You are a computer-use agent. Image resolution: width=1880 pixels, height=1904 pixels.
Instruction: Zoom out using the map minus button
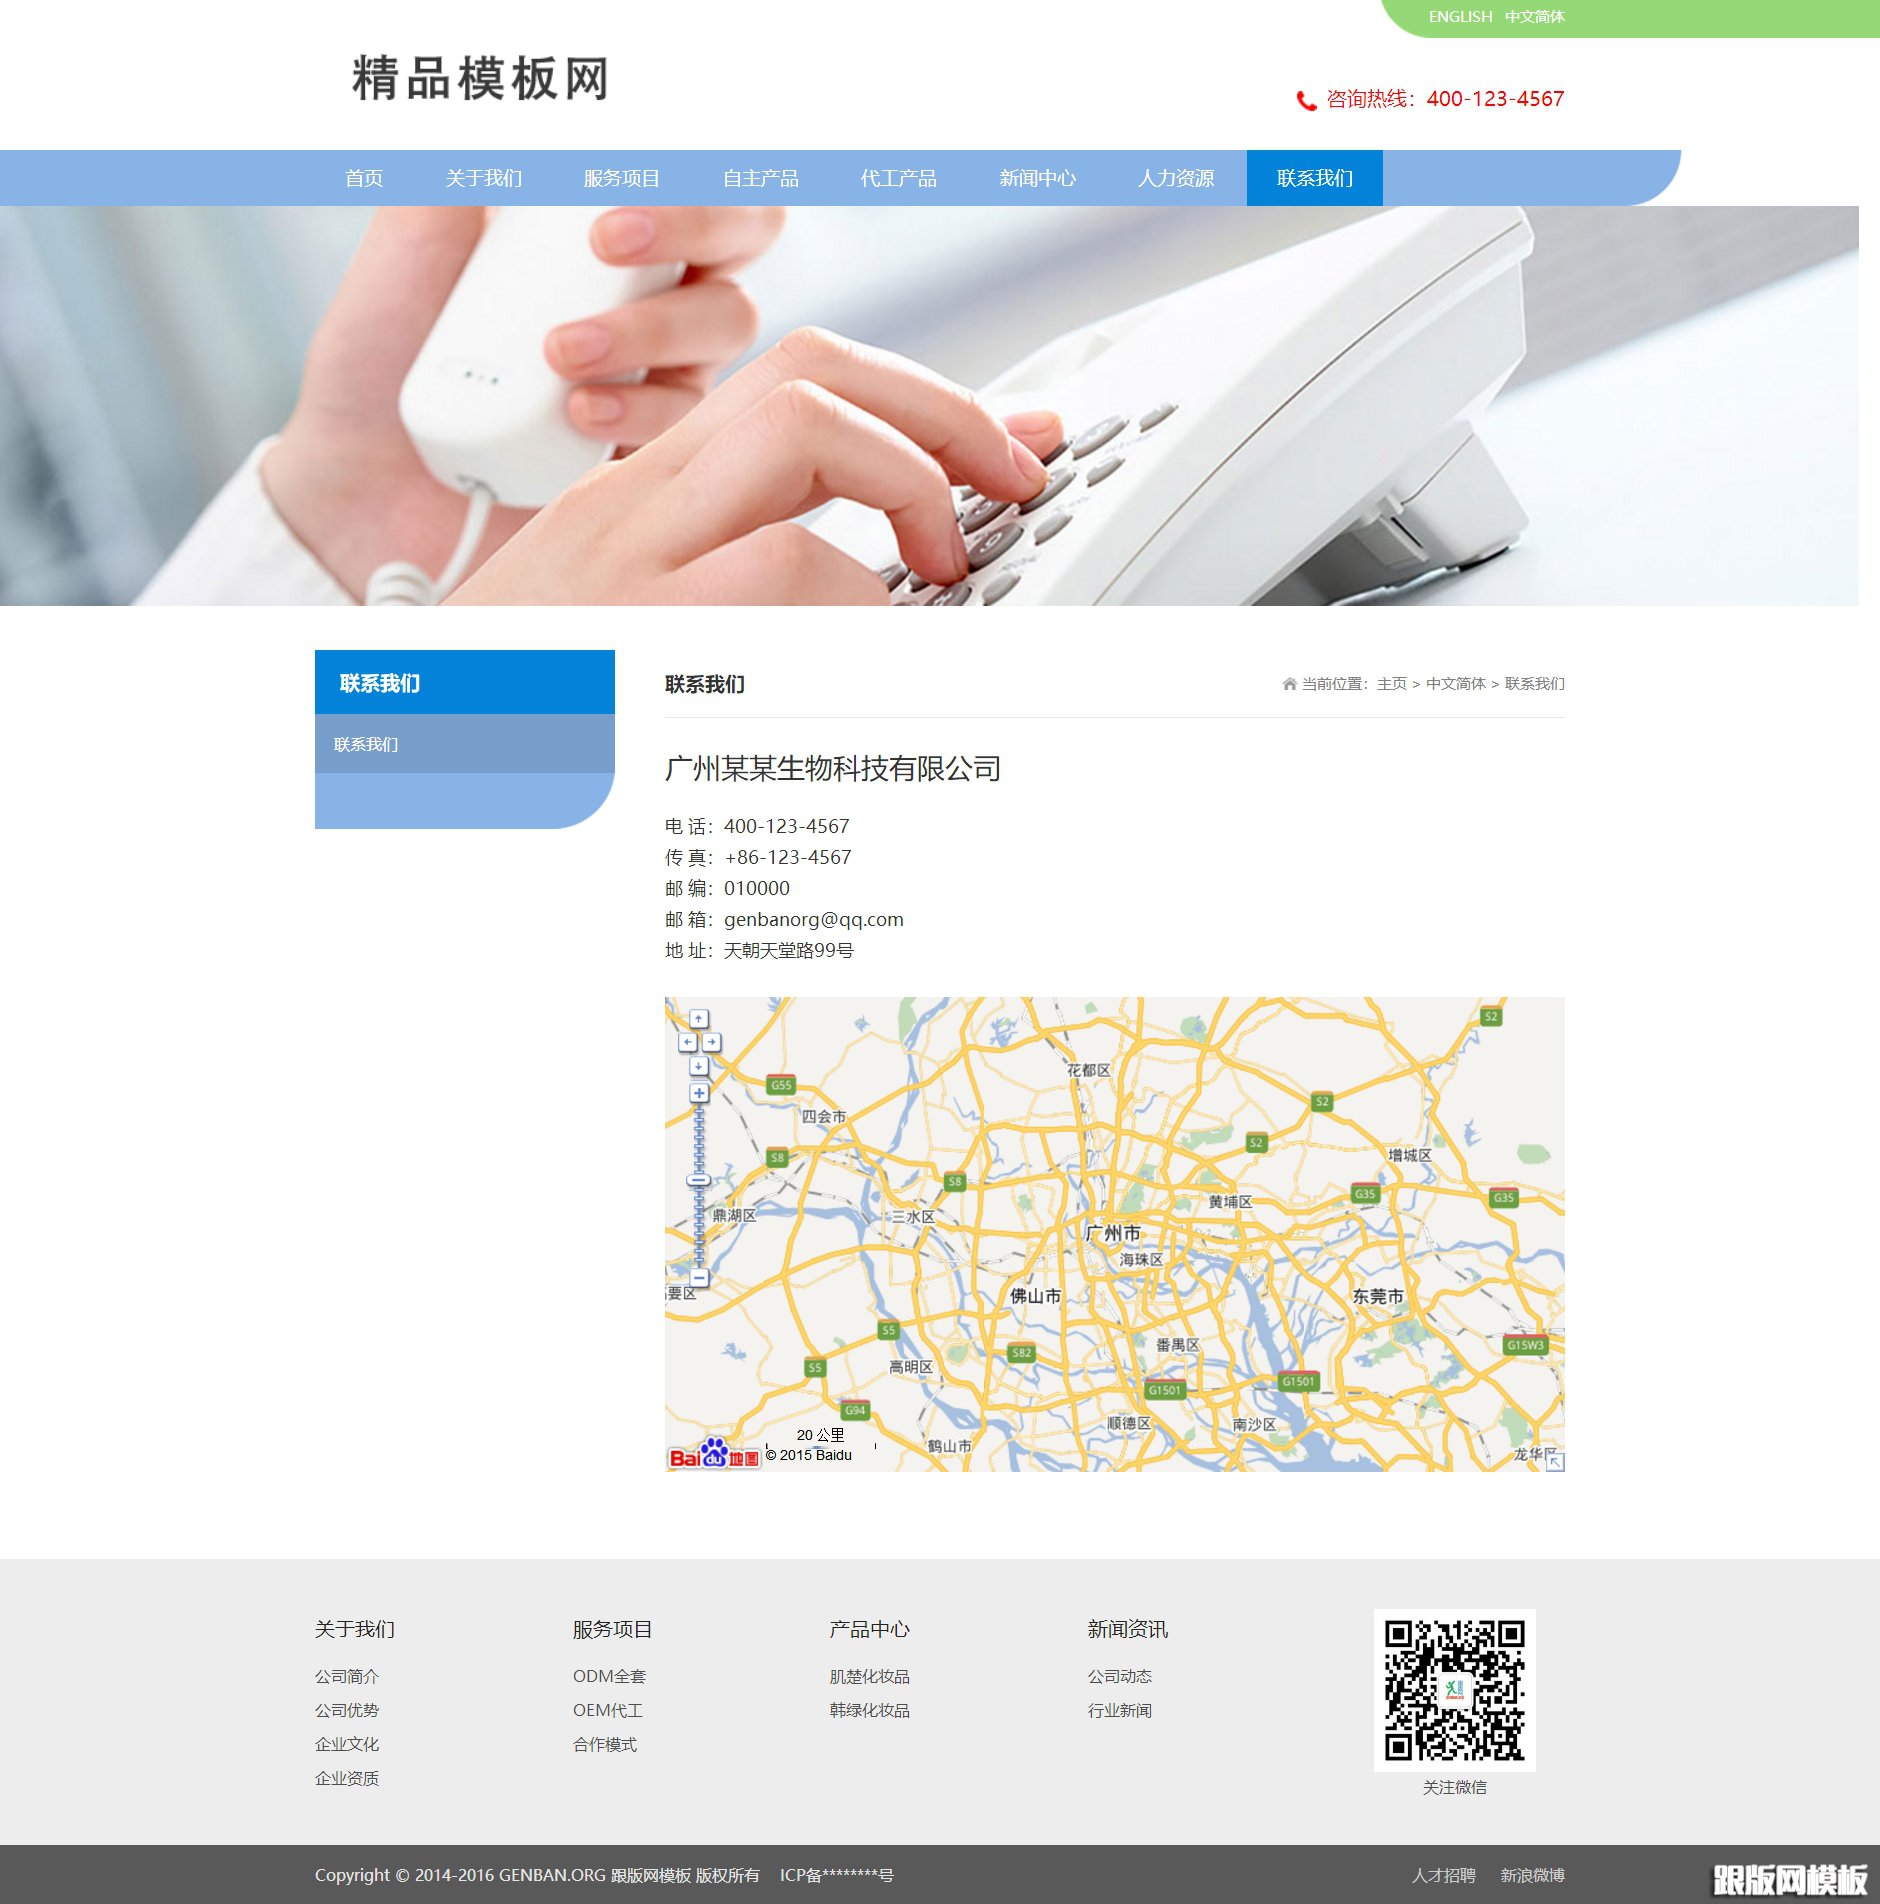pos(699,1278)
